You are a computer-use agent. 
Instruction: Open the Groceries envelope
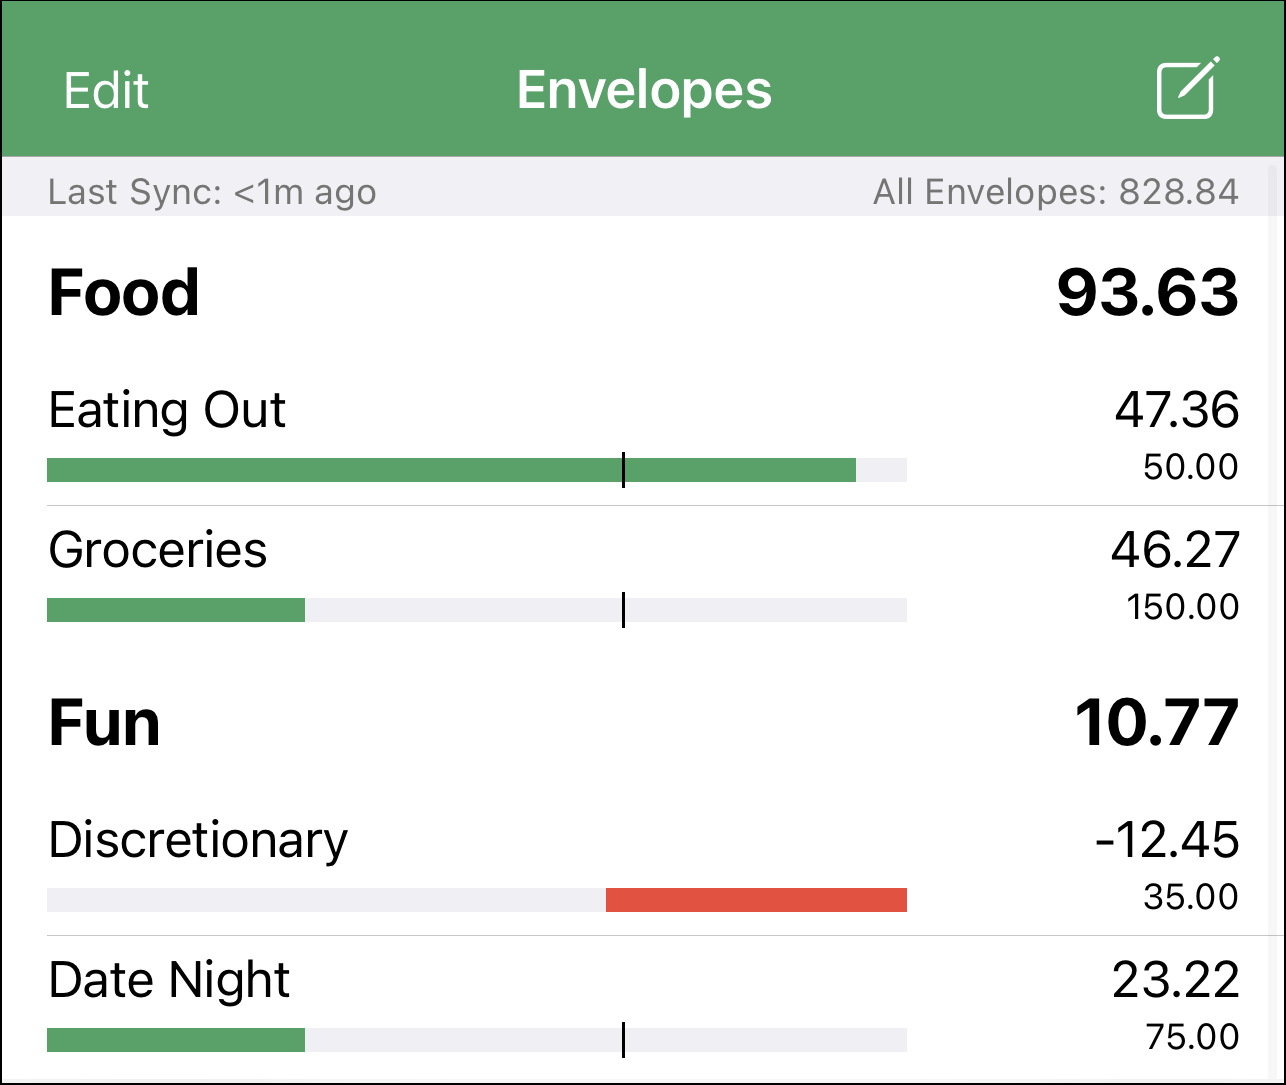point(643,577)
